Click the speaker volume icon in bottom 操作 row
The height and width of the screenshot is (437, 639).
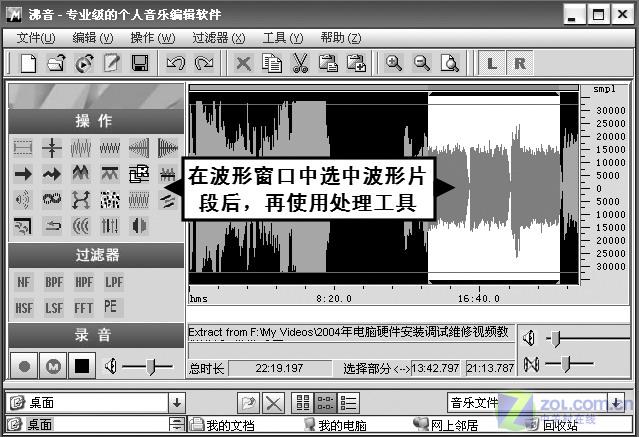139,225
